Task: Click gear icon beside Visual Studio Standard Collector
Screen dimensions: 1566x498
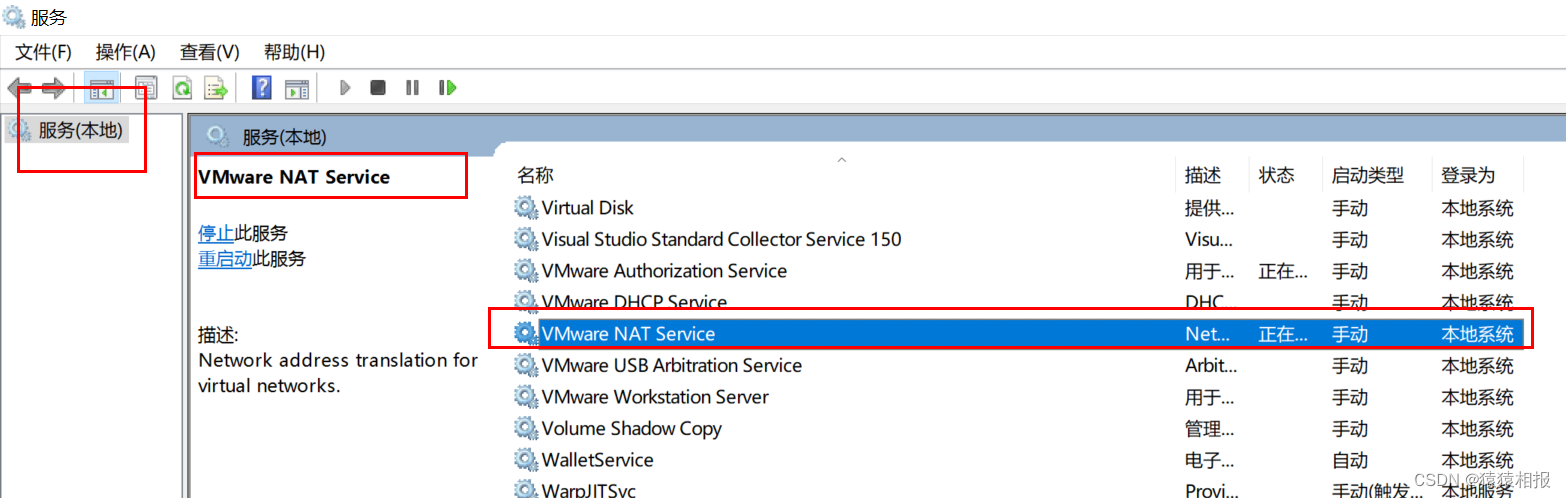Action: click(x=525, y=239)
